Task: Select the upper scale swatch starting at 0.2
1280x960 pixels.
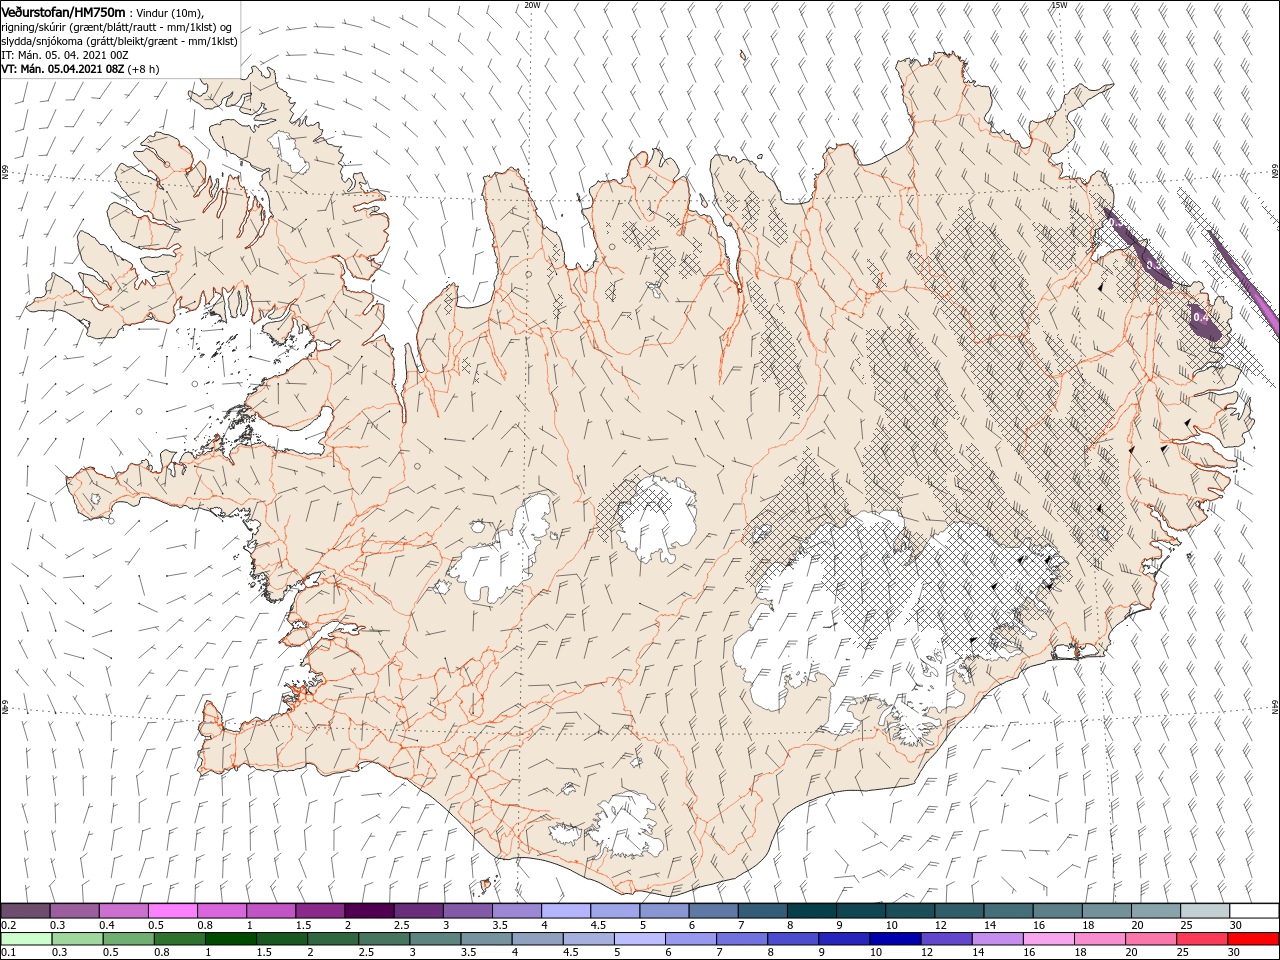Action: click(25, 911)
